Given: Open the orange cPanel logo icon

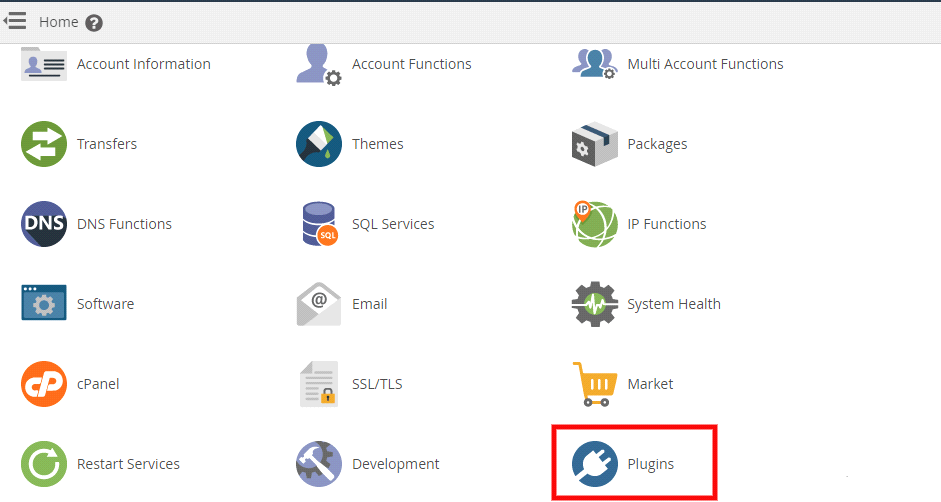Looking at the screenshot, I should coord(44,384).
